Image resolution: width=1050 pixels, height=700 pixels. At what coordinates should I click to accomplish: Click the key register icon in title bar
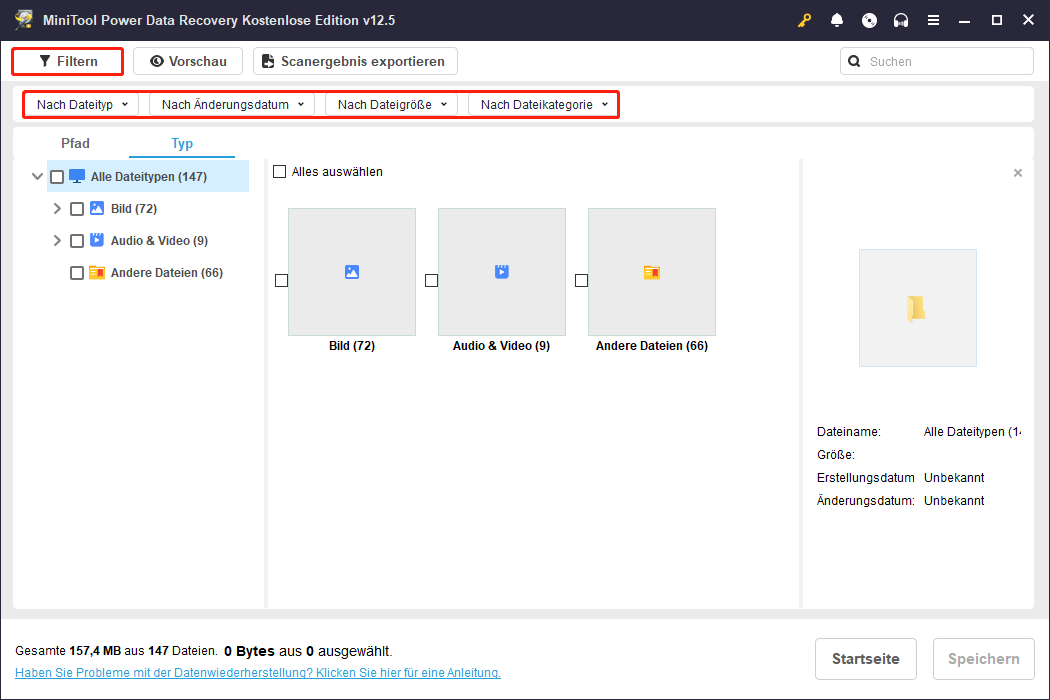804,20
